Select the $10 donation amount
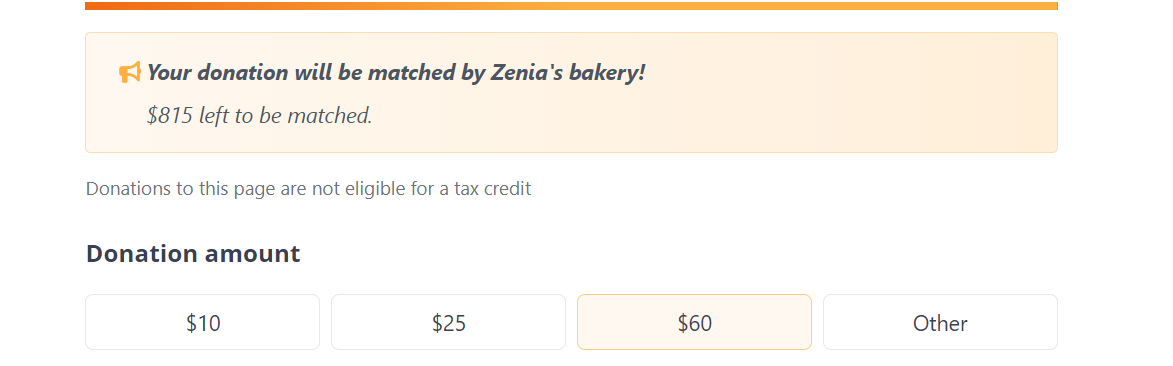The width and height of the screenshot is (1173, 366). 203,322
